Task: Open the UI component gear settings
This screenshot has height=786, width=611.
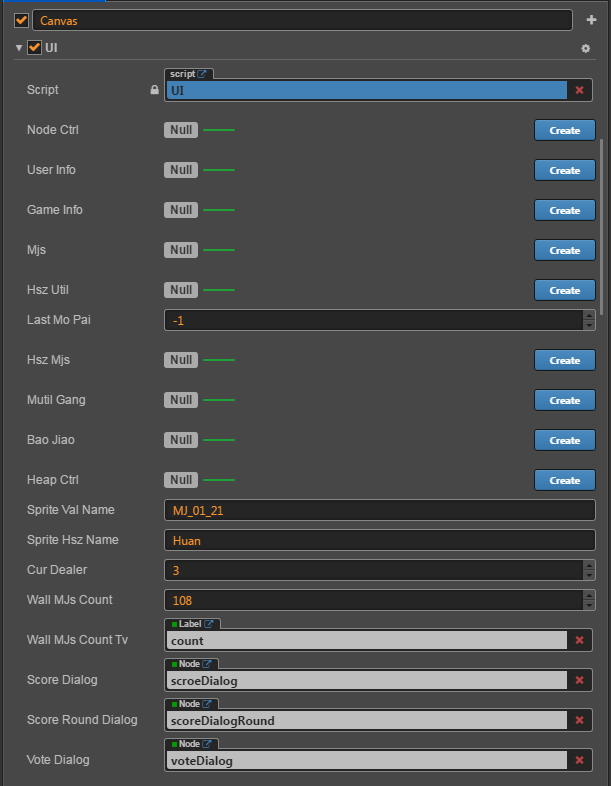Action: pyautogui.click(x=585, y=49)
